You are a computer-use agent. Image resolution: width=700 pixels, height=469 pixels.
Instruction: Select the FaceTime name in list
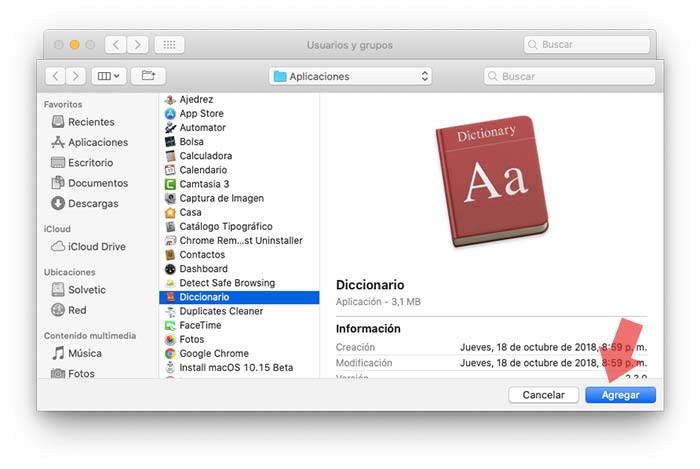point(200,325)
